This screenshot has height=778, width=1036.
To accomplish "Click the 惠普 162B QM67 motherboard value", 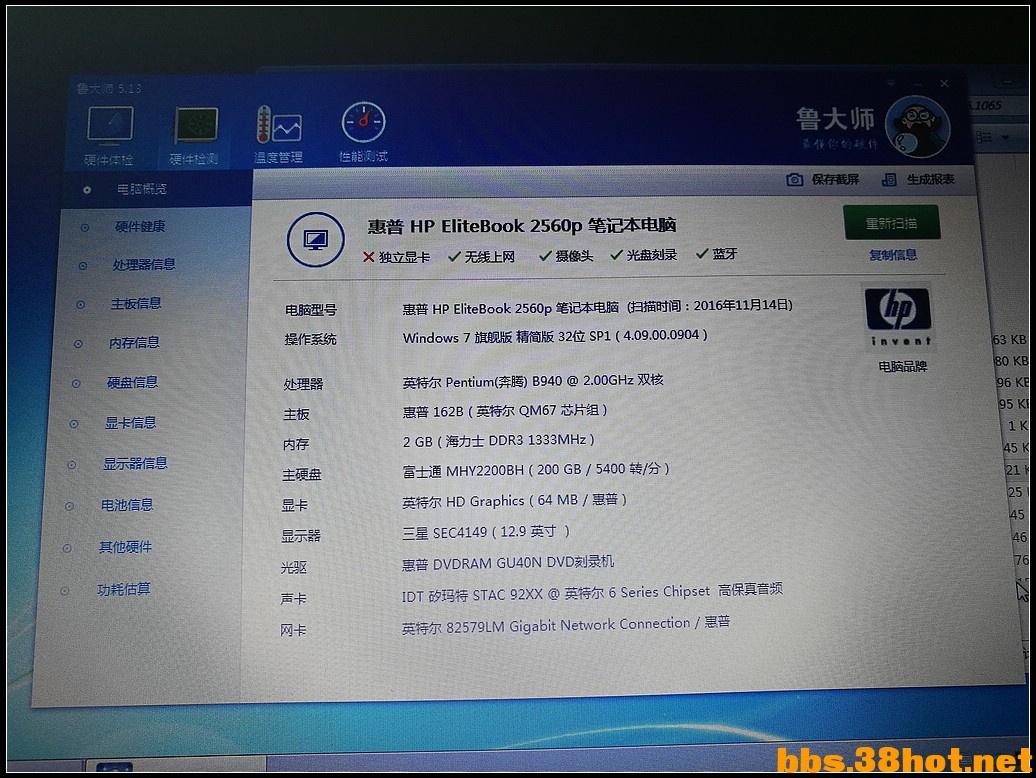I will (x=505, y=411).
